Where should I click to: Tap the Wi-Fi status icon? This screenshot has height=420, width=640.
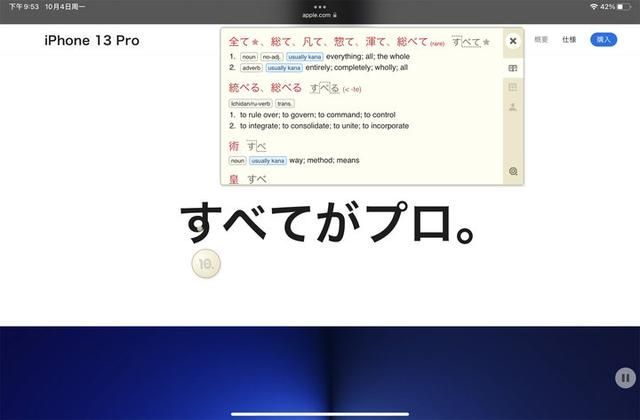(594, 7)
